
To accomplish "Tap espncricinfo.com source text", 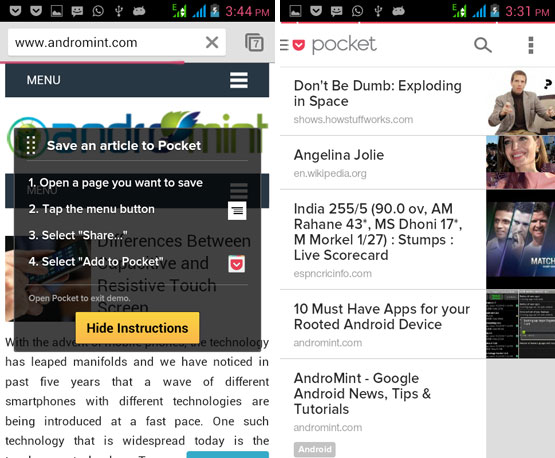I will tap(332, 274).
